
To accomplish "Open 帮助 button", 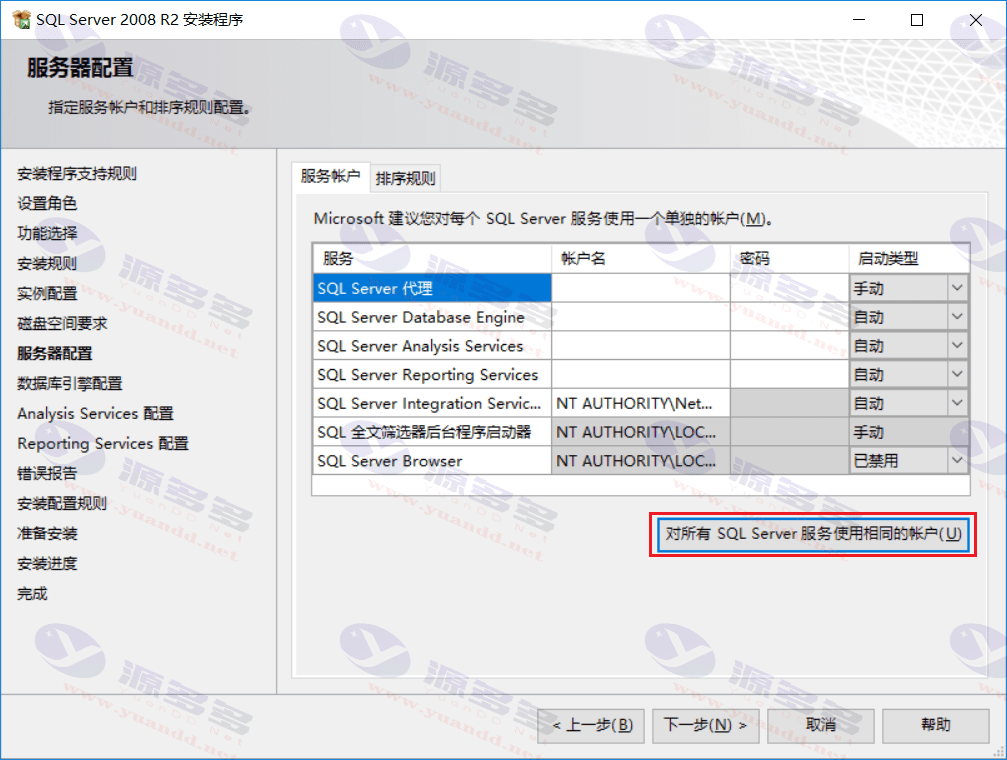I will click(x=936, y=725).
